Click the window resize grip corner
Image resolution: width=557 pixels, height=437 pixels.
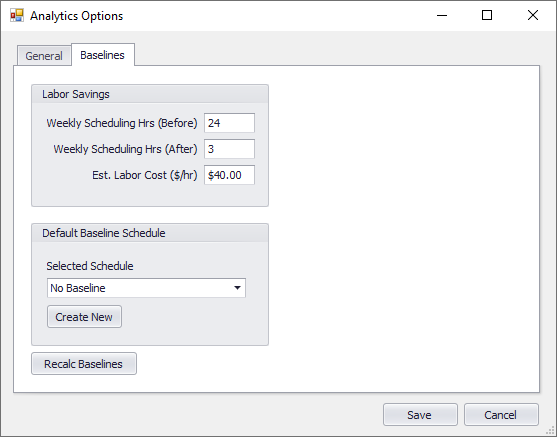pos(550,431)
